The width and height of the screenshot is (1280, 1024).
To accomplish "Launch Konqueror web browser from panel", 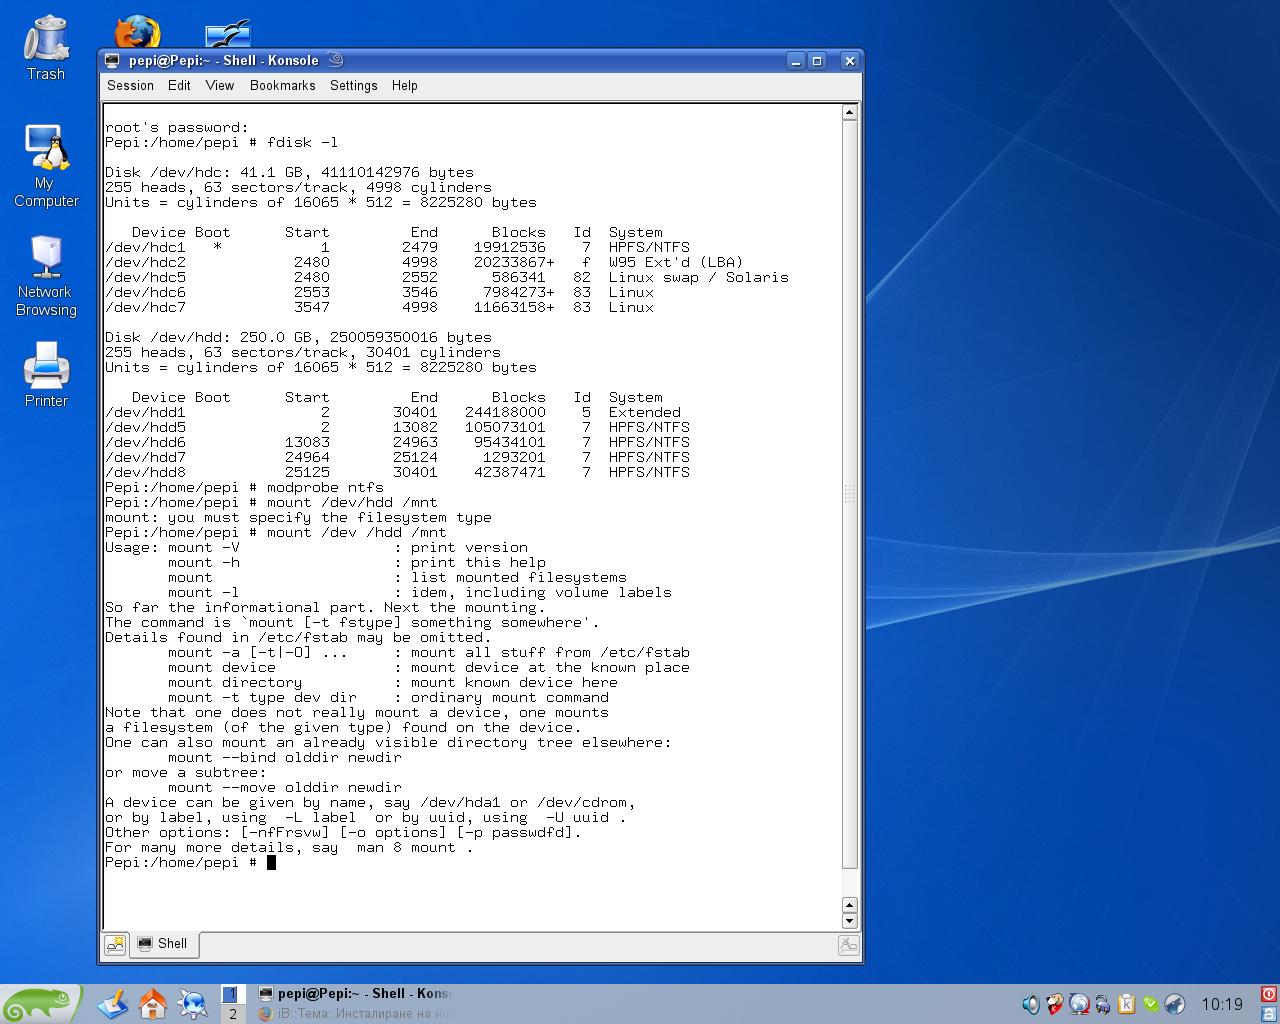I will coord(192,1004).
